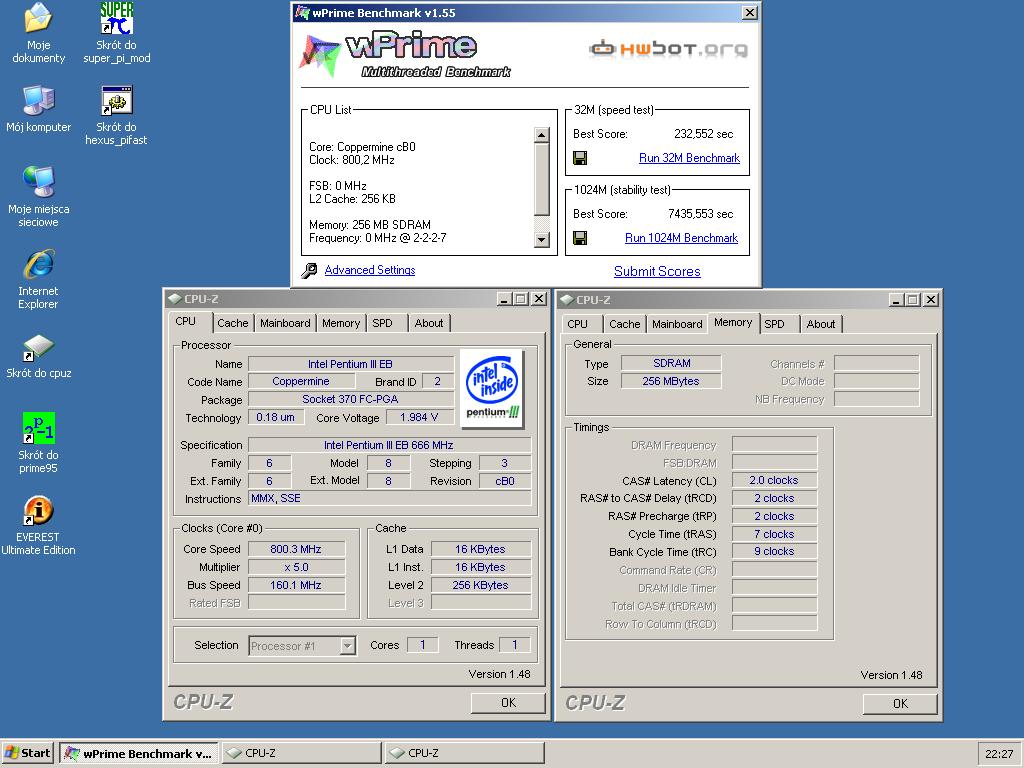Click Submit Scores link
The image size is (1024, 768).
[657, 271]
